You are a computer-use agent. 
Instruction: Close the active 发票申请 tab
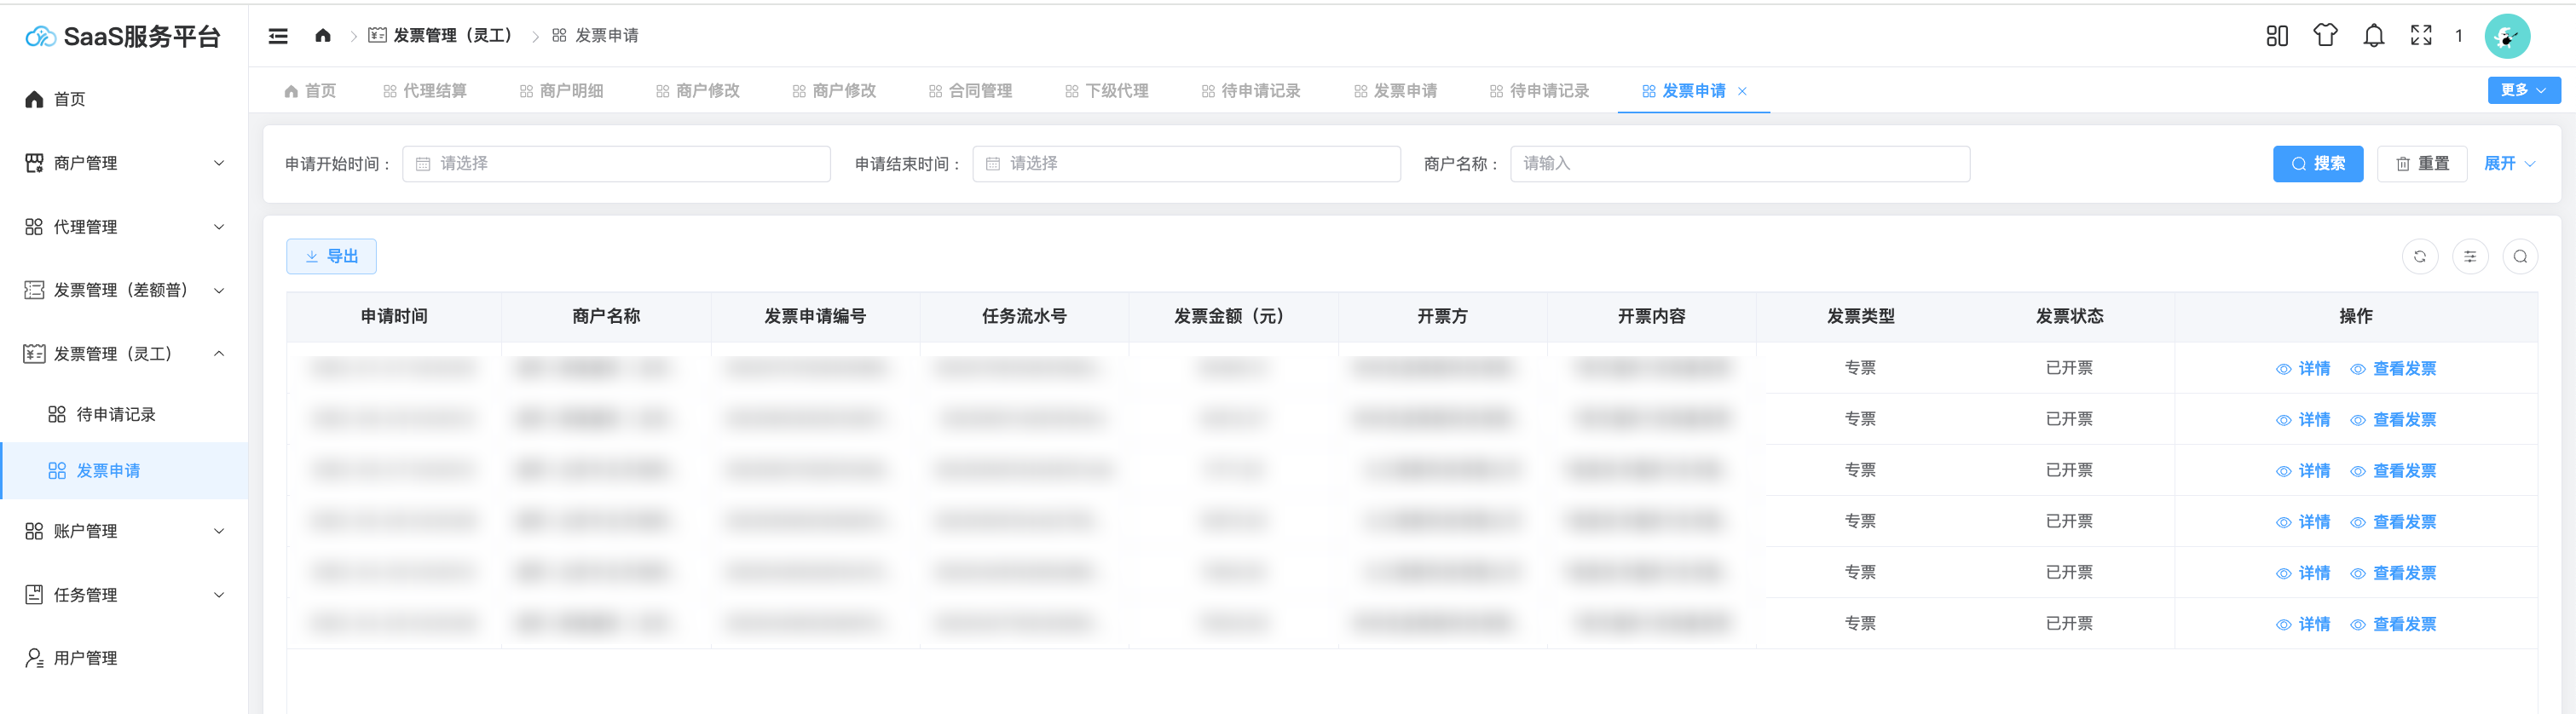[x=1742, y=91]
